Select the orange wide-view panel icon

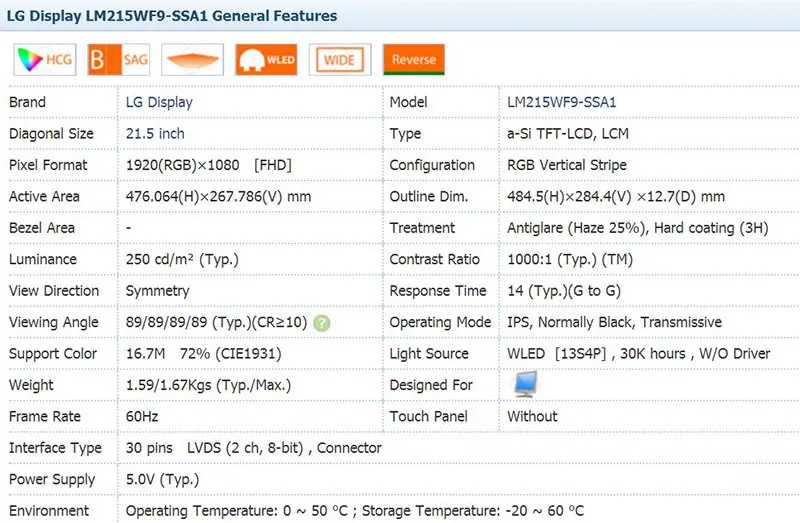pyautogui.click(x=192, y=60)
